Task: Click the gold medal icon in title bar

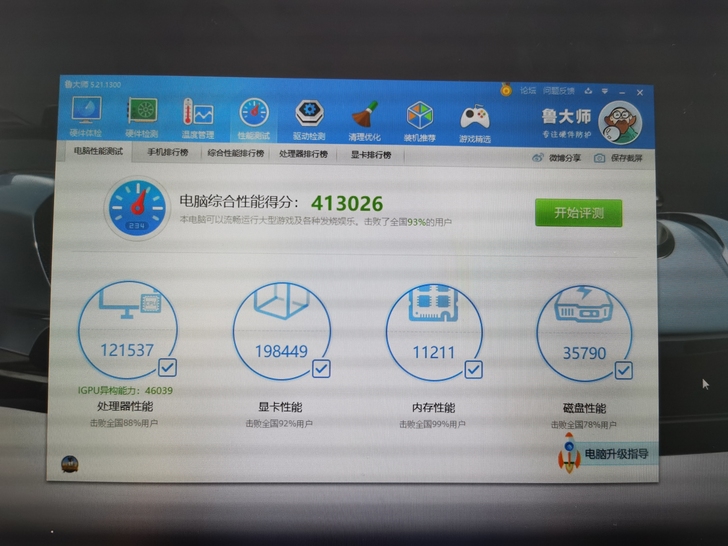Action: coord(506,89)
